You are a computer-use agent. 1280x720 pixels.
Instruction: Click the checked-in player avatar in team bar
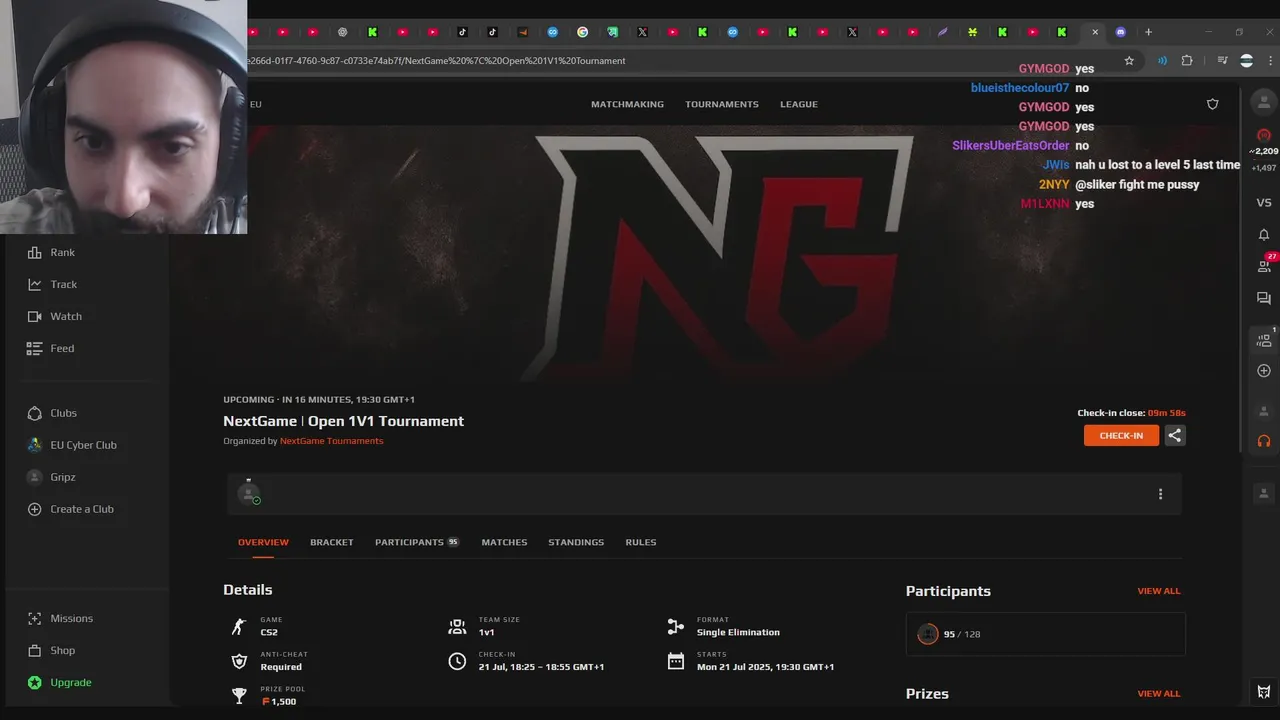point(249,494)
